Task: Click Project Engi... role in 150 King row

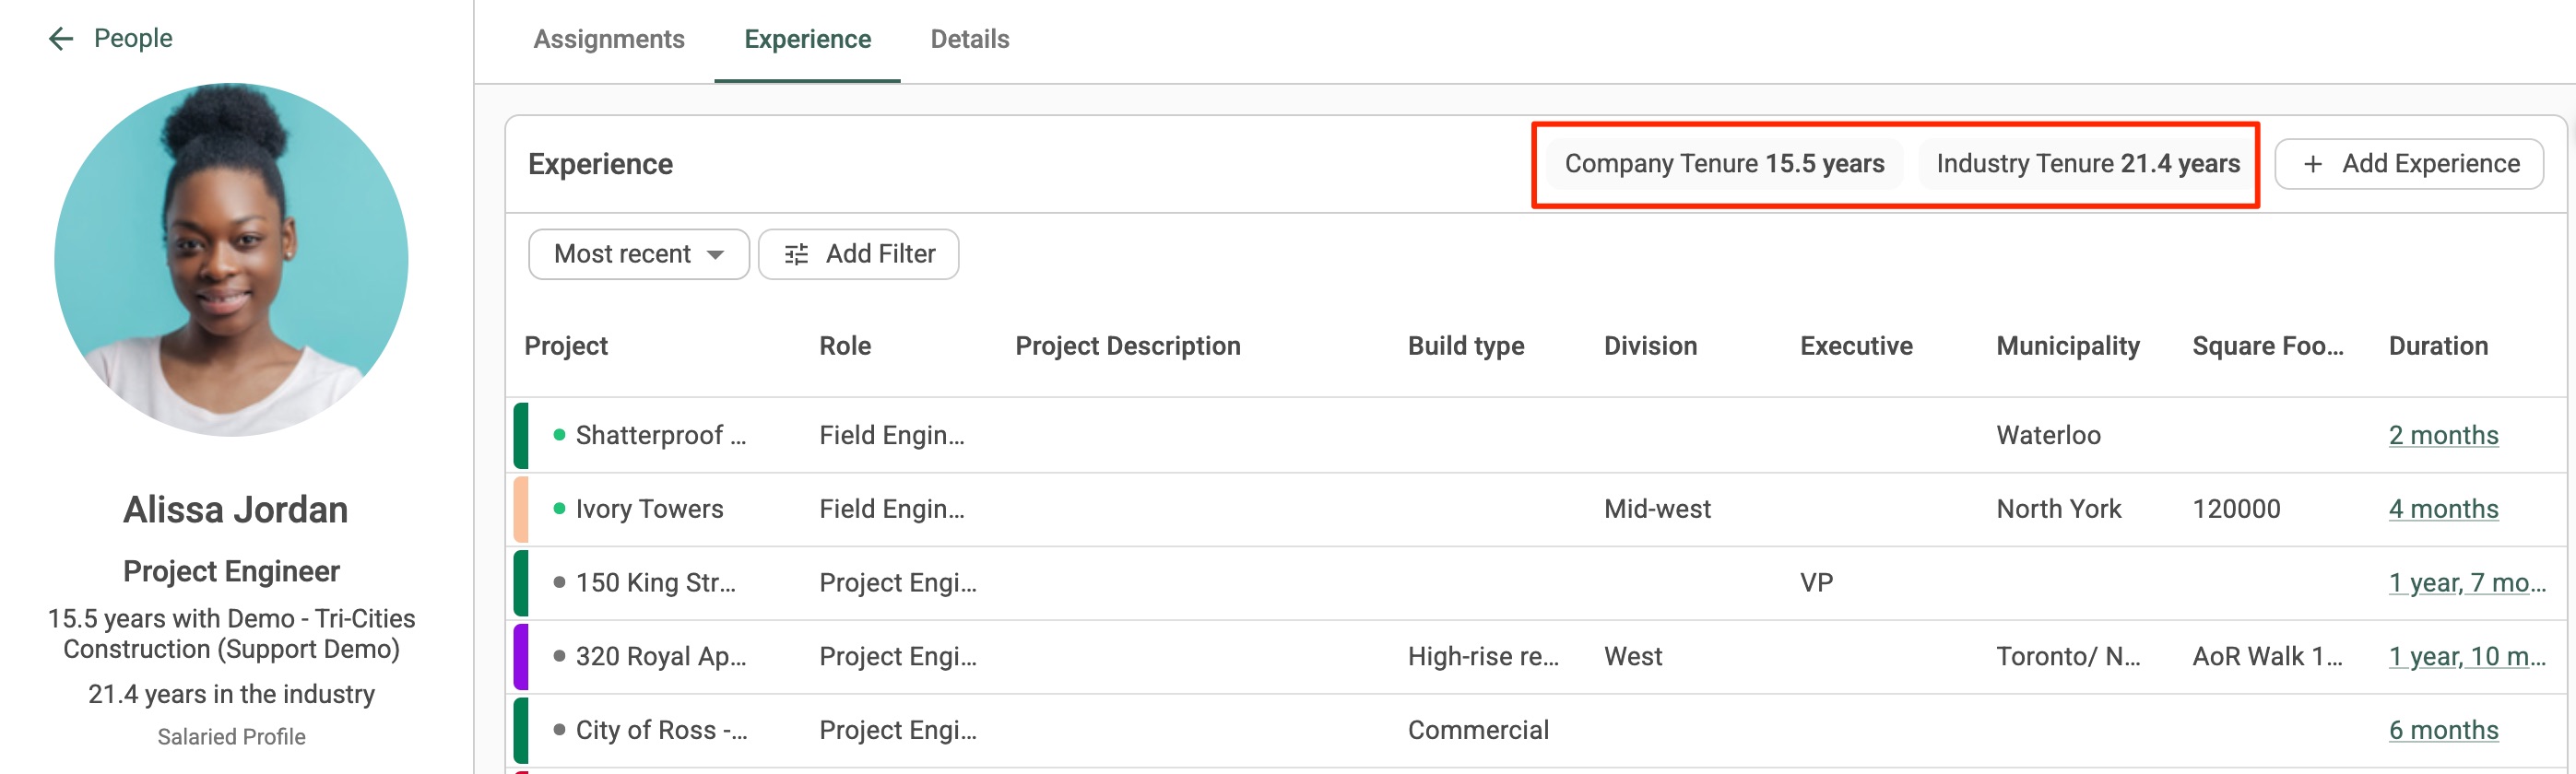Action: 897,583
